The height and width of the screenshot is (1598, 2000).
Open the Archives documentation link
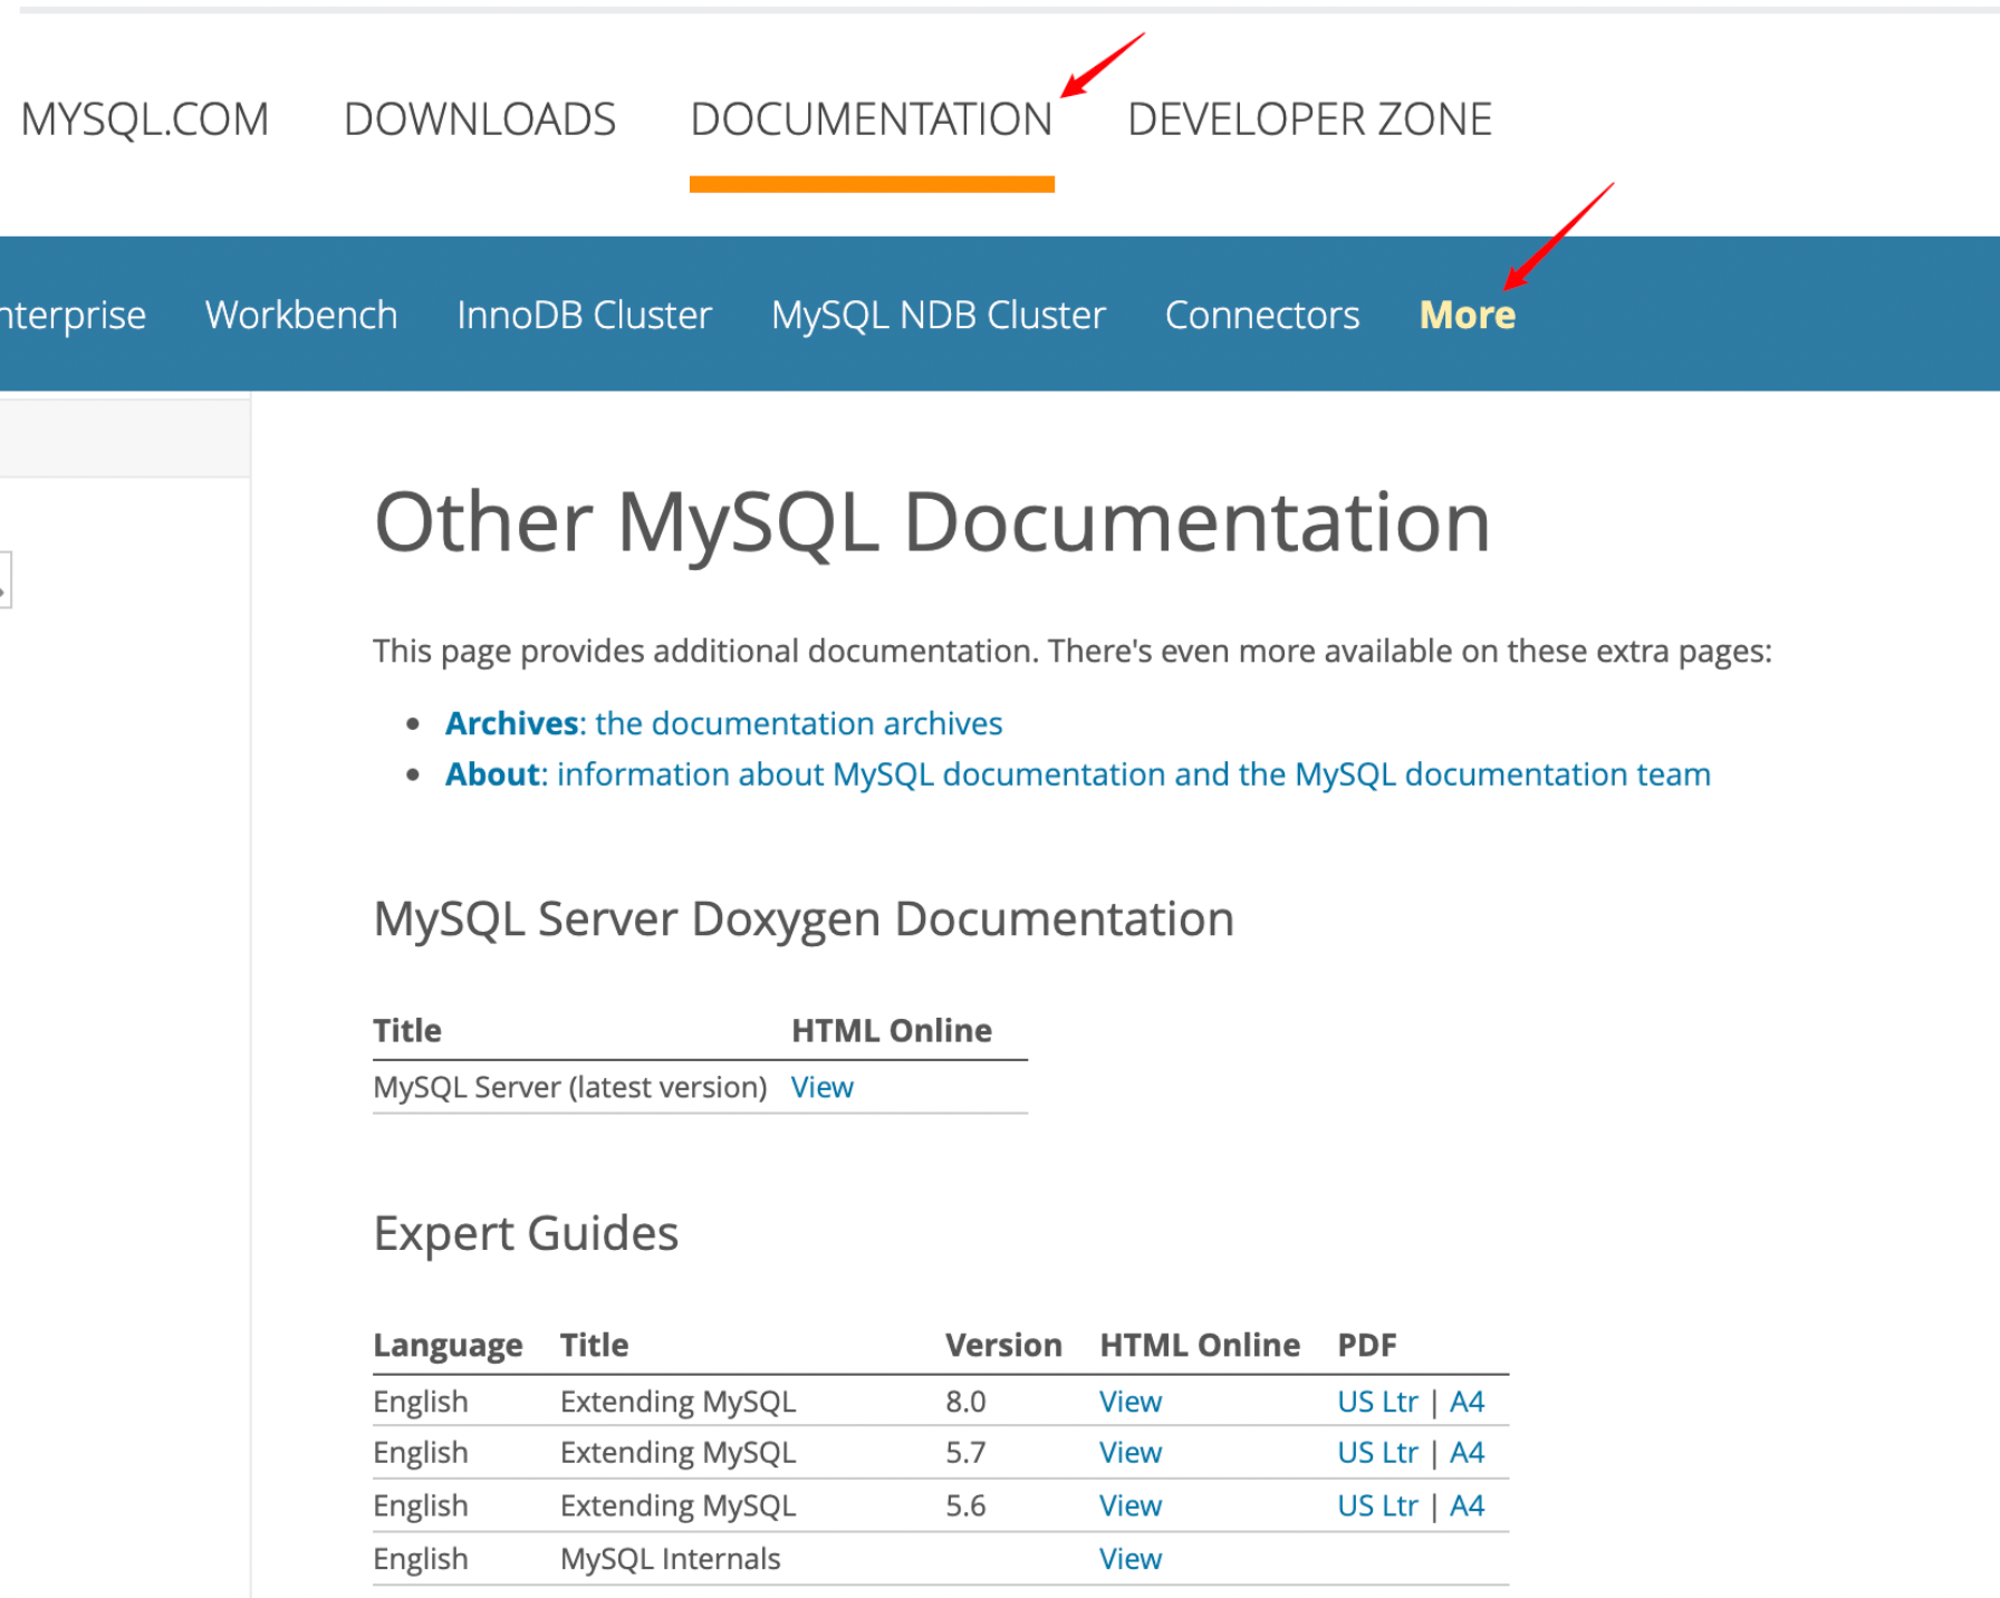[724, 723]
